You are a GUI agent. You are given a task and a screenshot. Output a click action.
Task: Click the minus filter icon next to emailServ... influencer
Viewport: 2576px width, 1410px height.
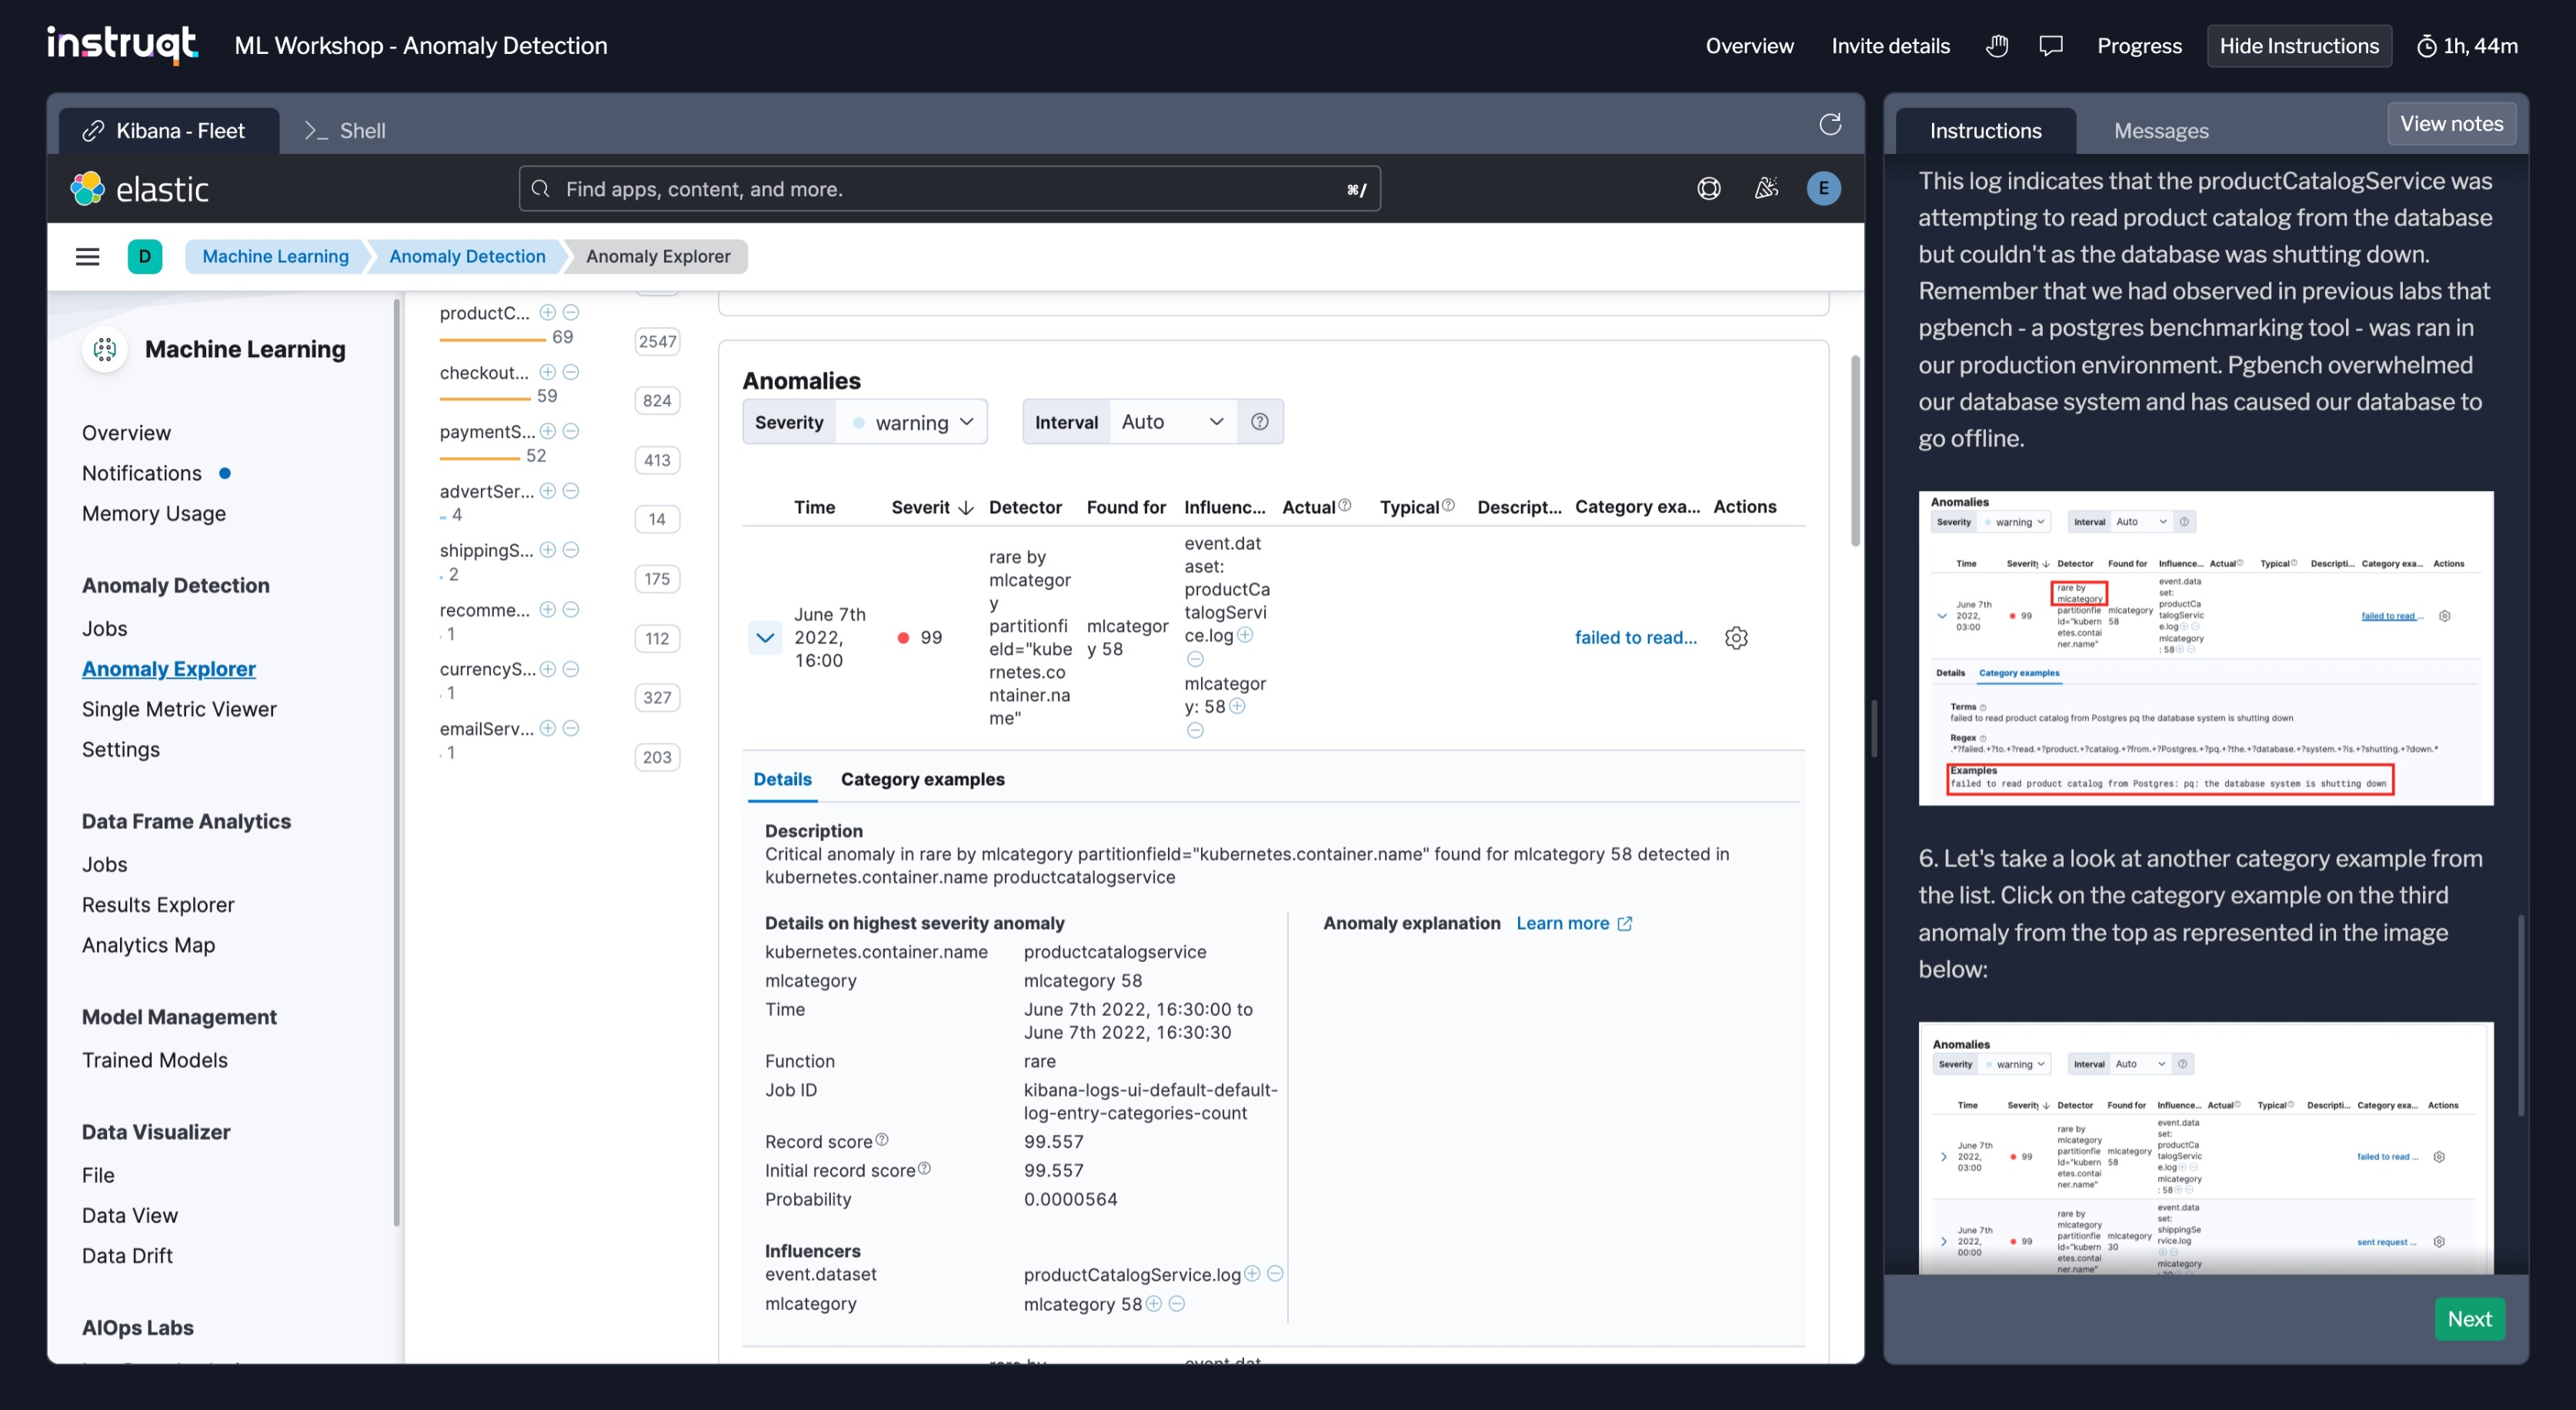click(x=571, y=728)
